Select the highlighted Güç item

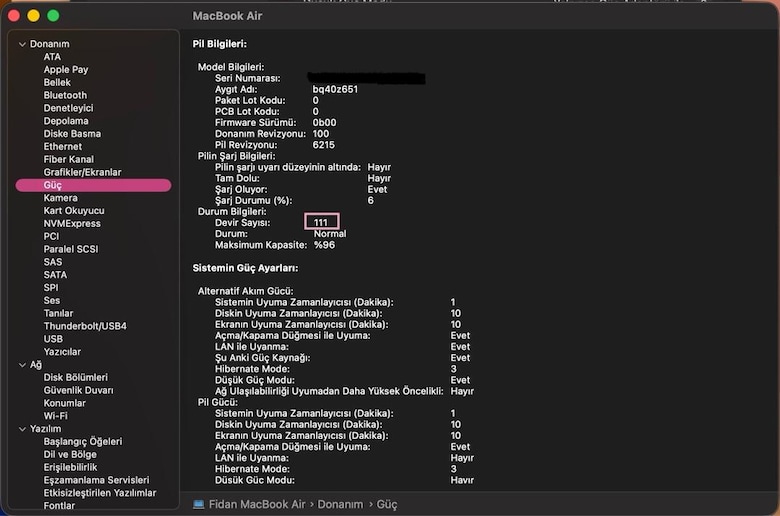pos(94,185)
